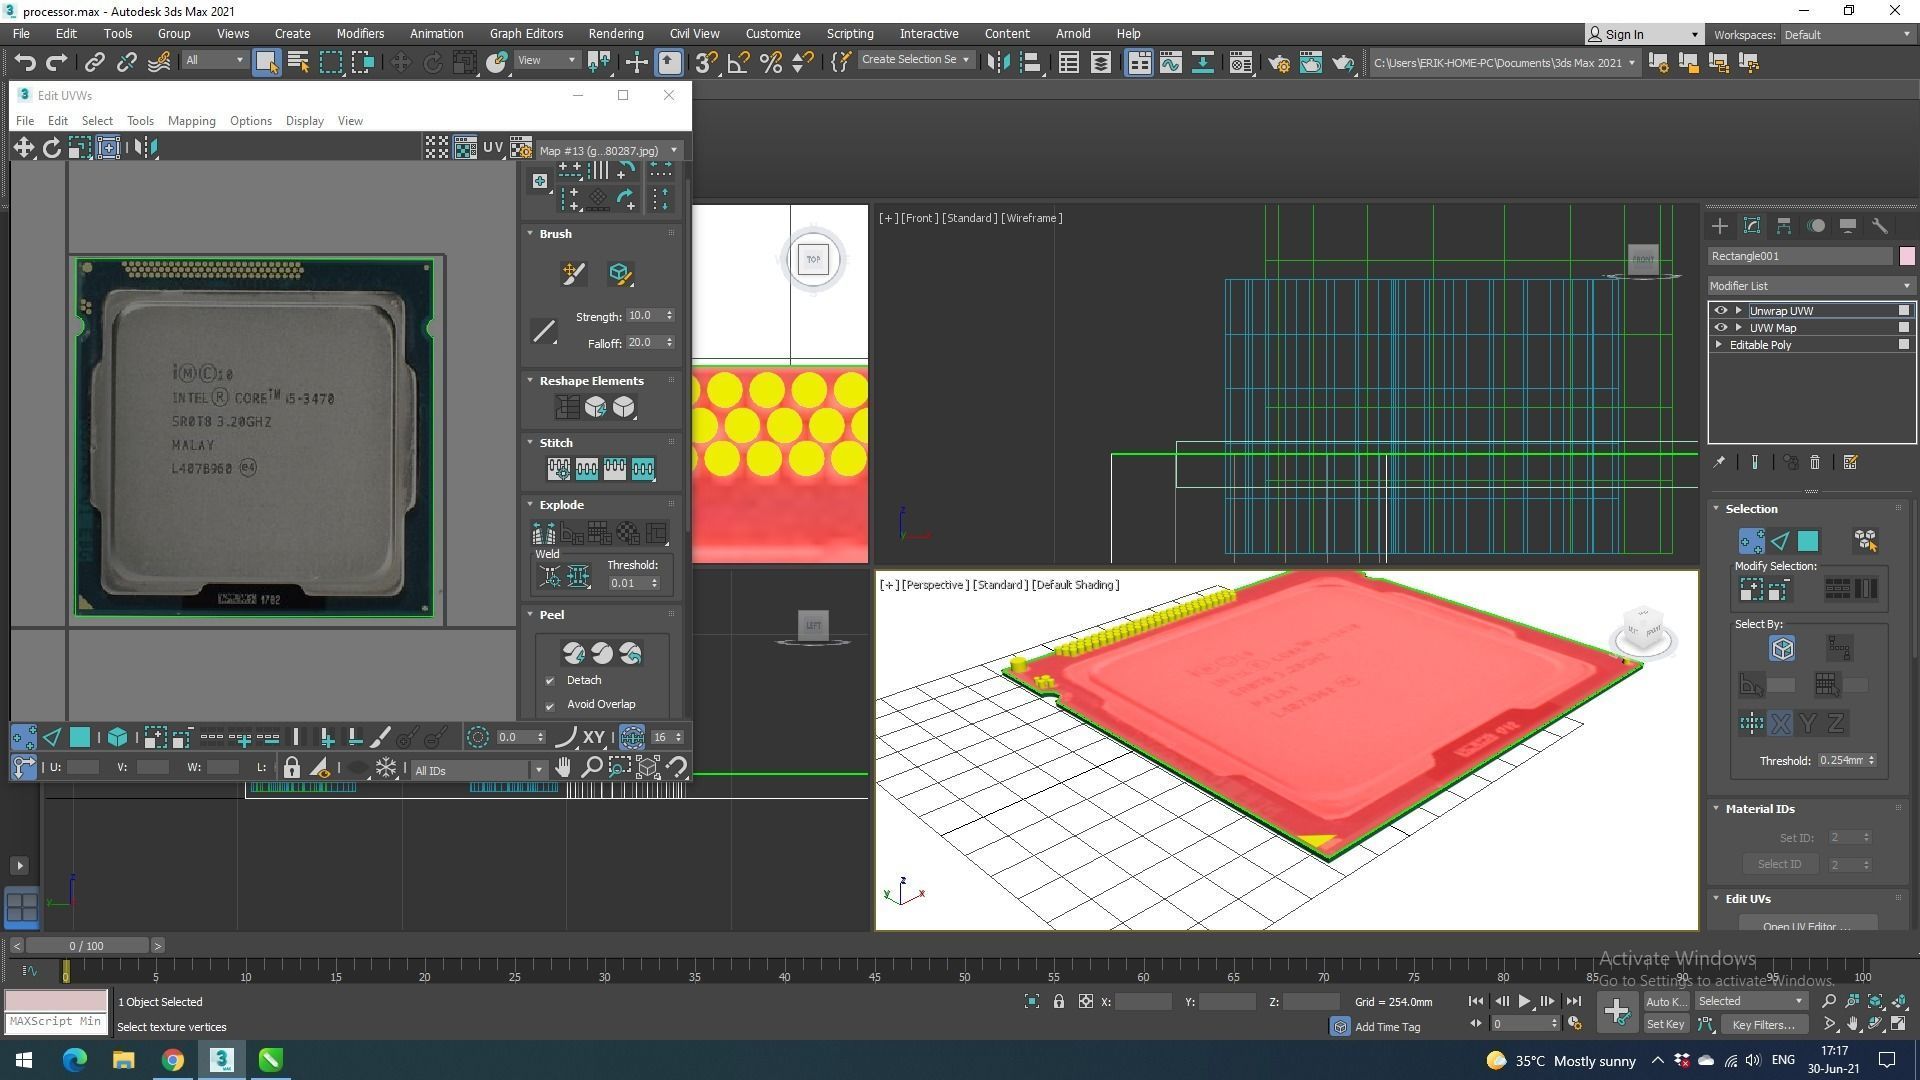Open the Graph Editors menu

click(526, 34)
